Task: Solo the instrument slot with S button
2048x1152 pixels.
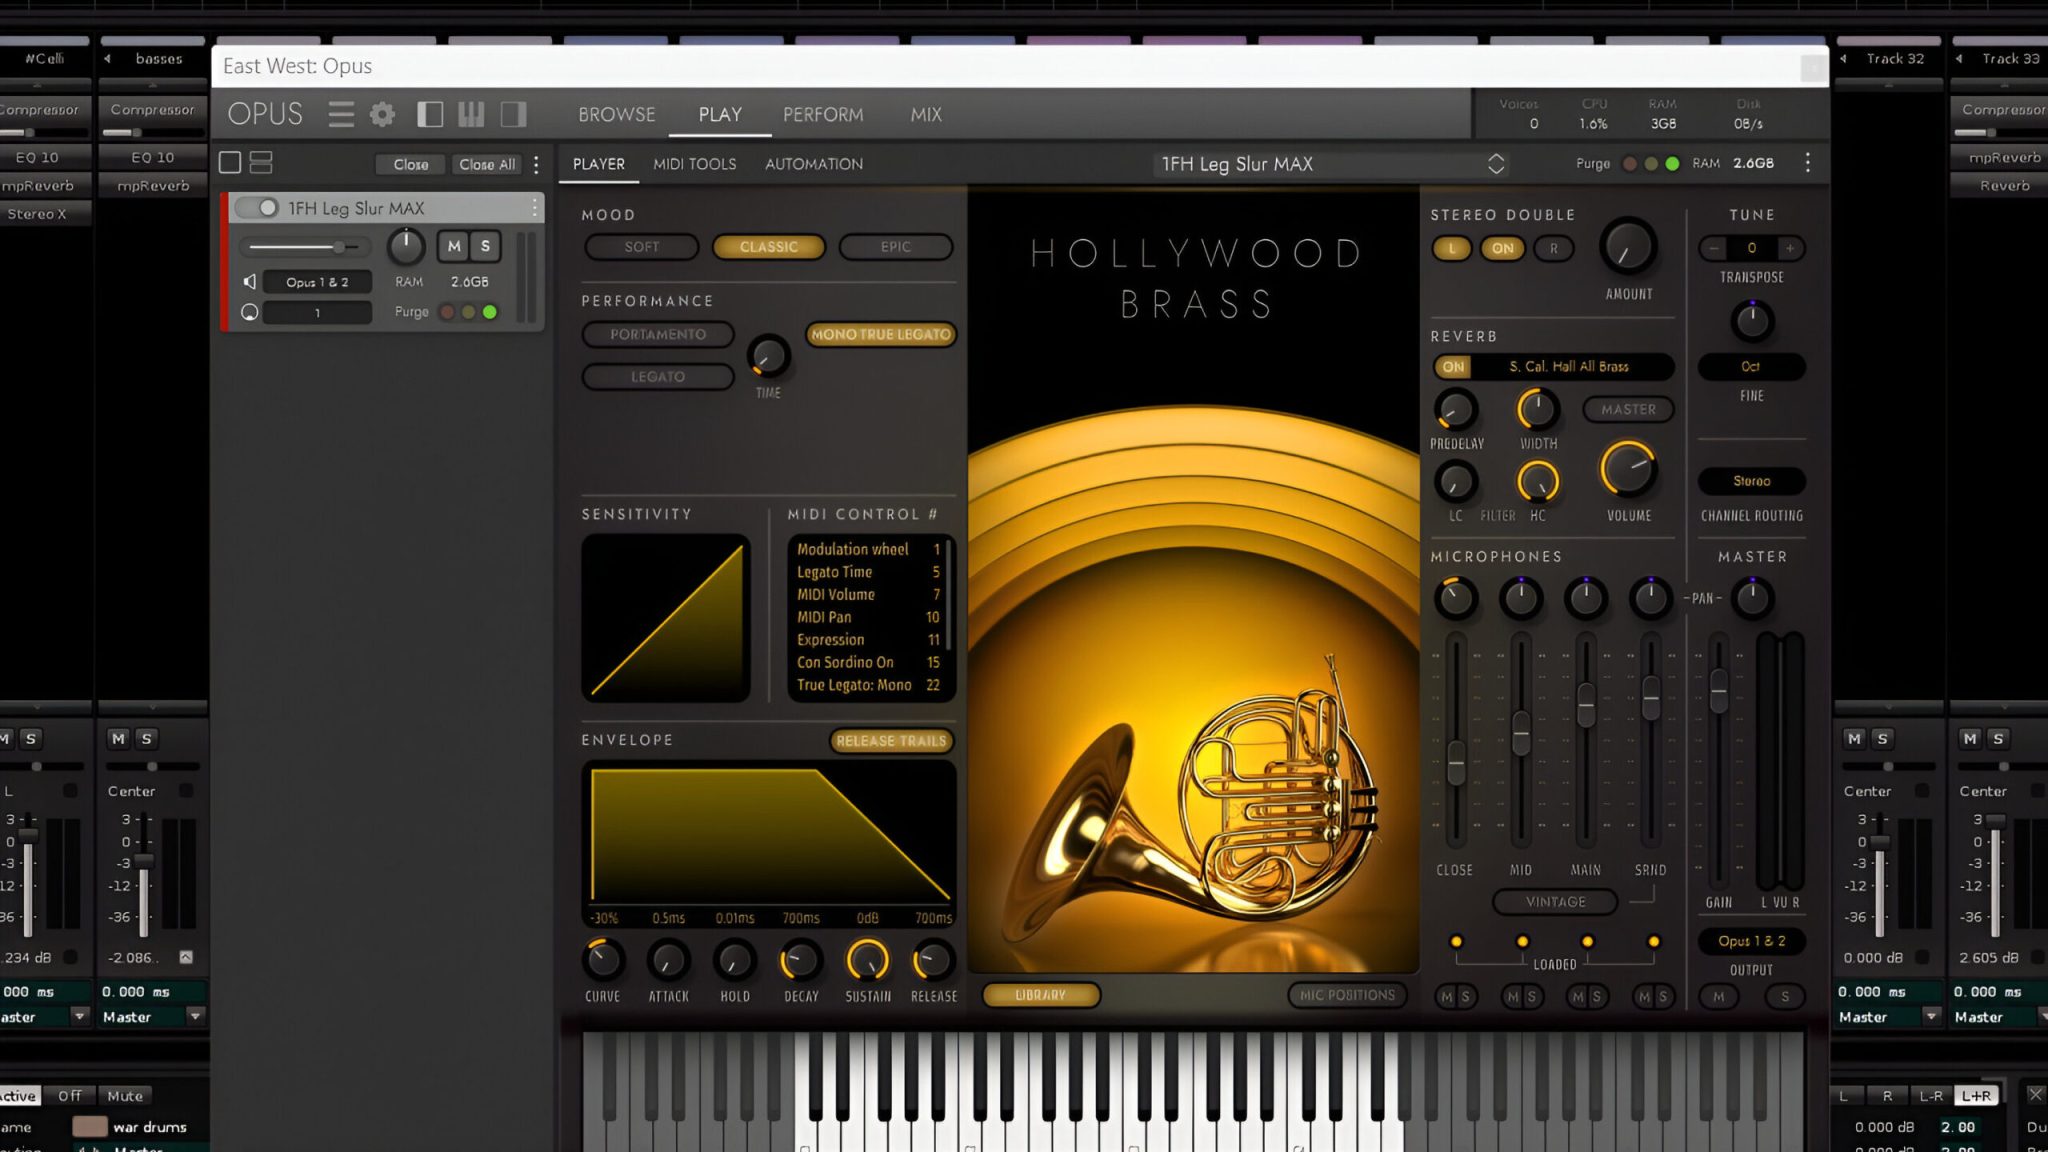Action: coord(485,246)
